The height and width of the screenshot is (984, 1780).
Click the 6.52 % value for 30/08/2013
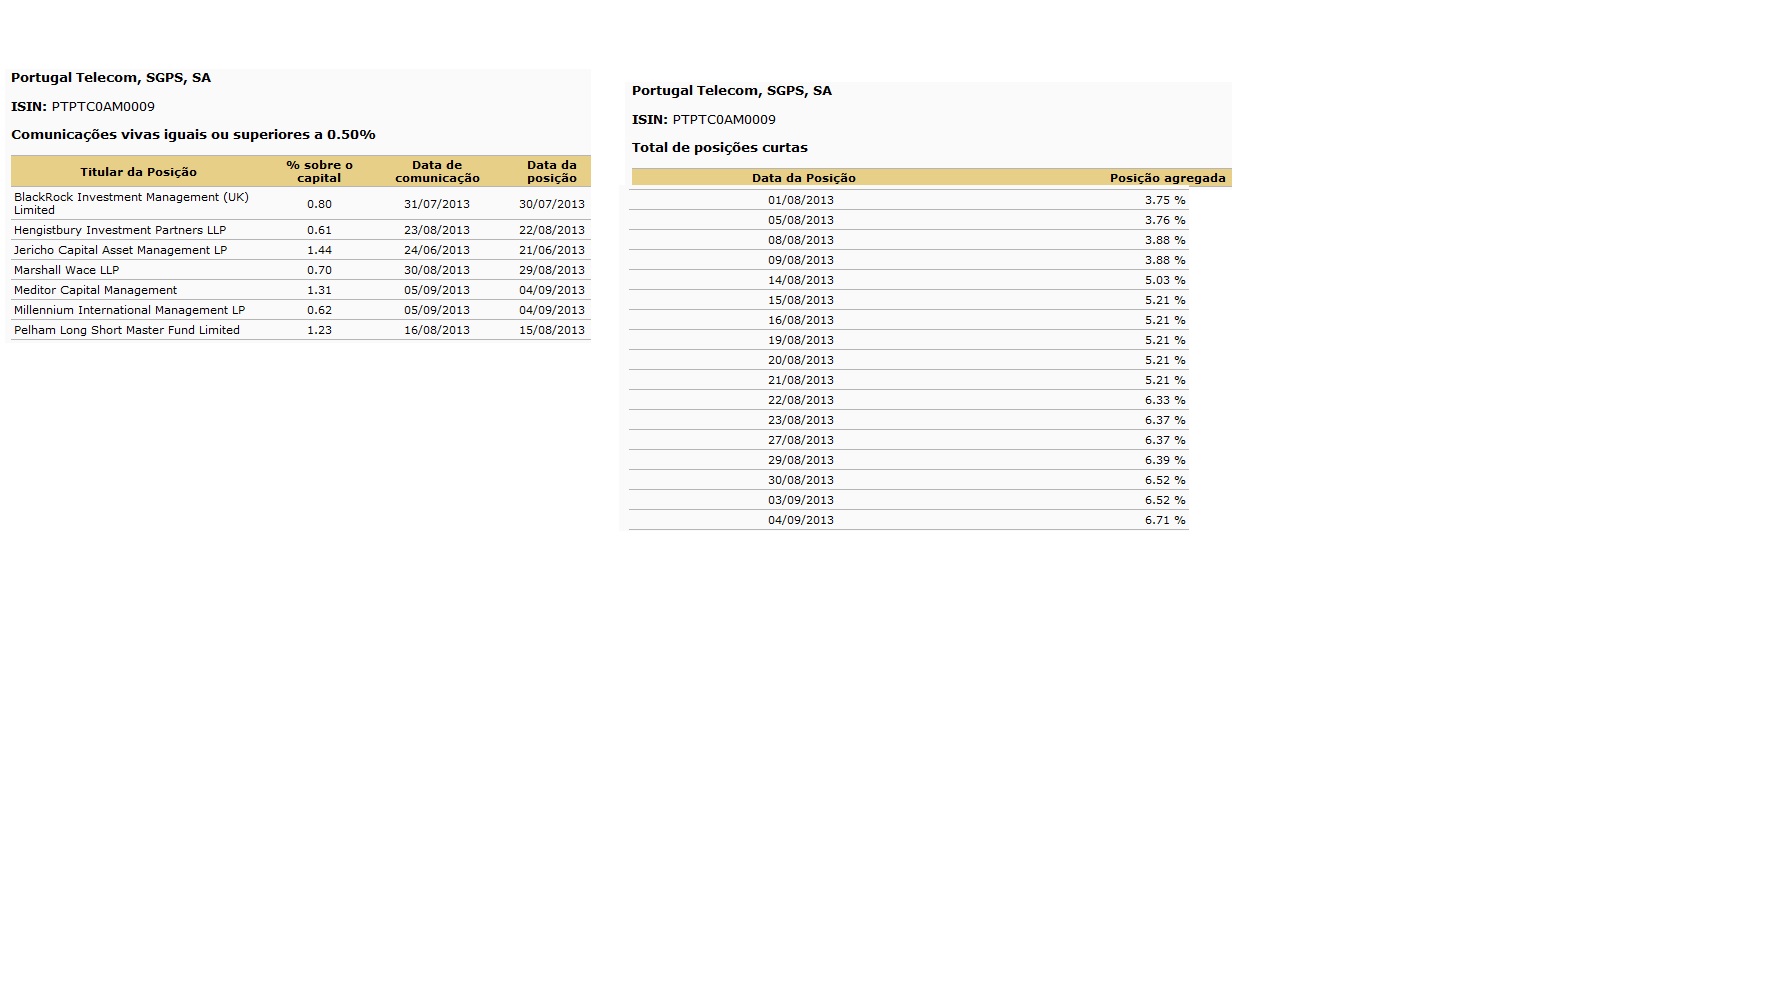click(x=1165, y=480)
